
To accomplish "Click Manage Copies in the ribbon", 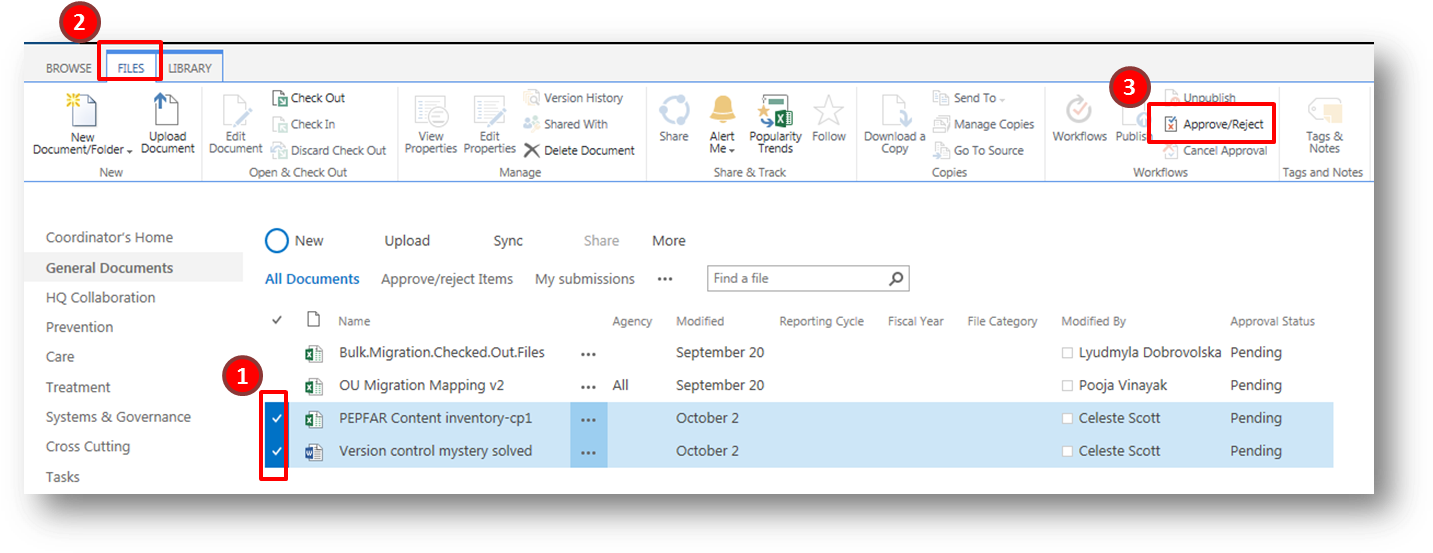I will coord(984,124).
